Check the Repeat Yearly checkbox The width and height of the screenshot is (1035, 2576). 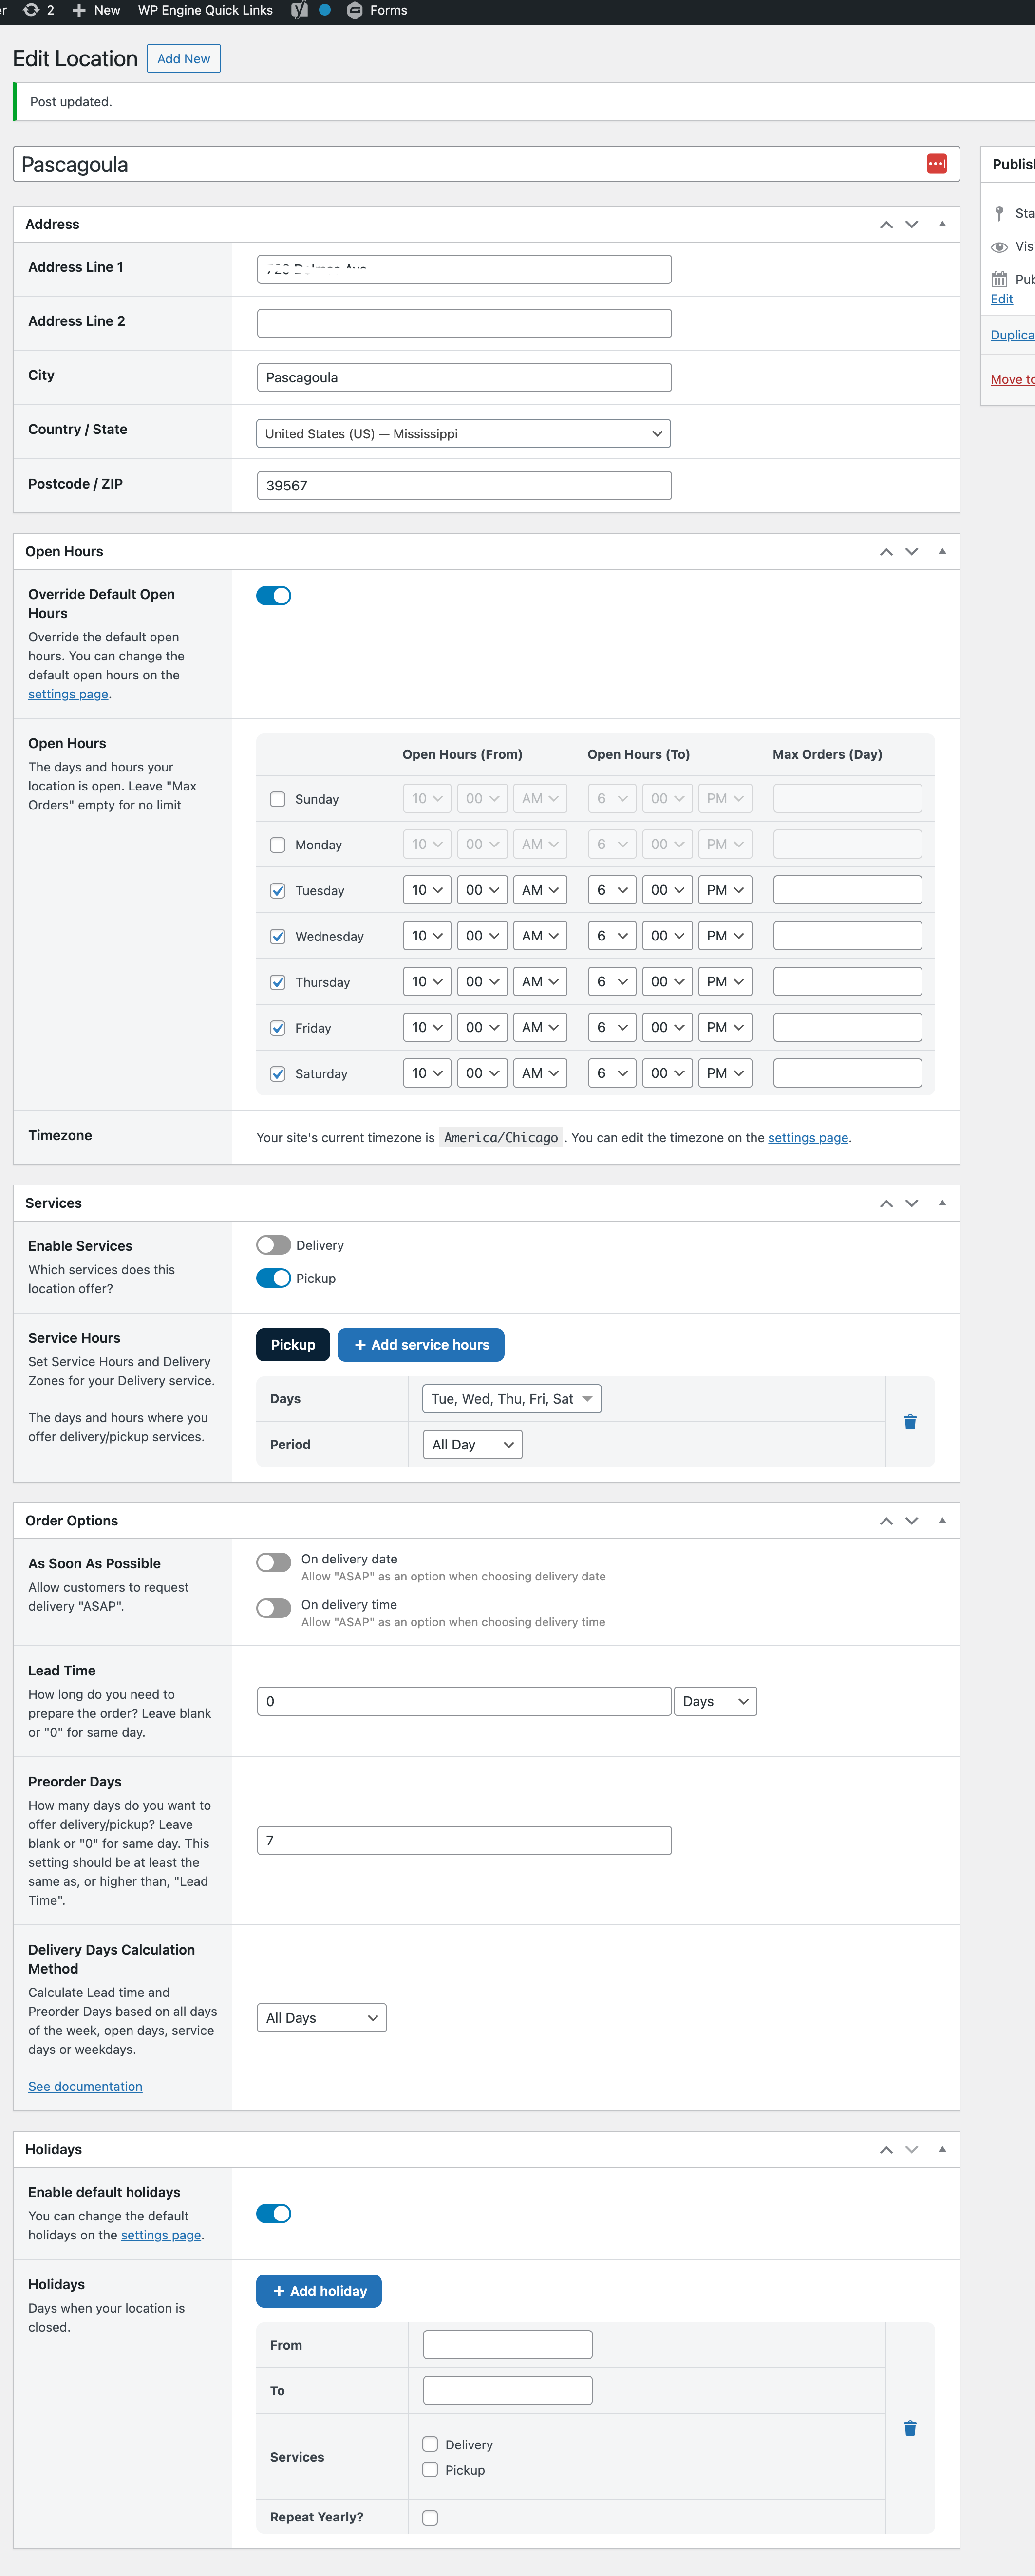pos(430,2518)
